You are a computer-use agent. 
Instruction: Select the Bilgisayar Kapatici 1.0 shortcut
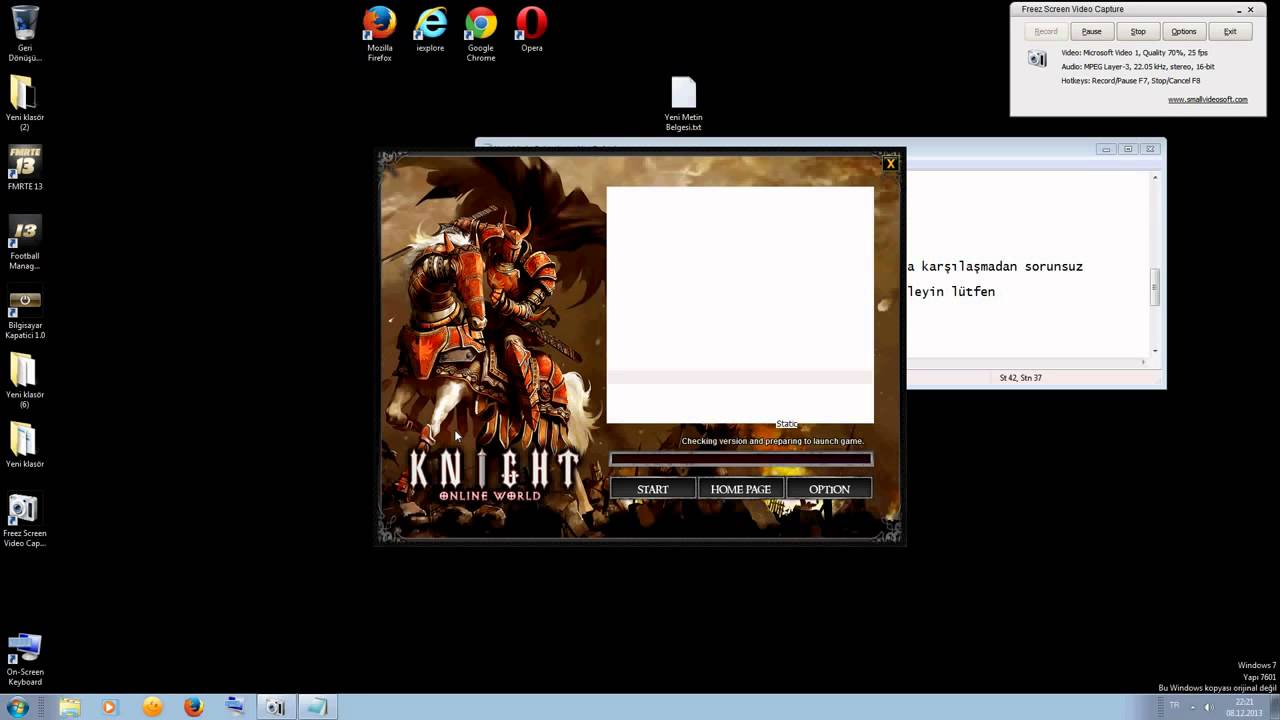click(25, 312)
